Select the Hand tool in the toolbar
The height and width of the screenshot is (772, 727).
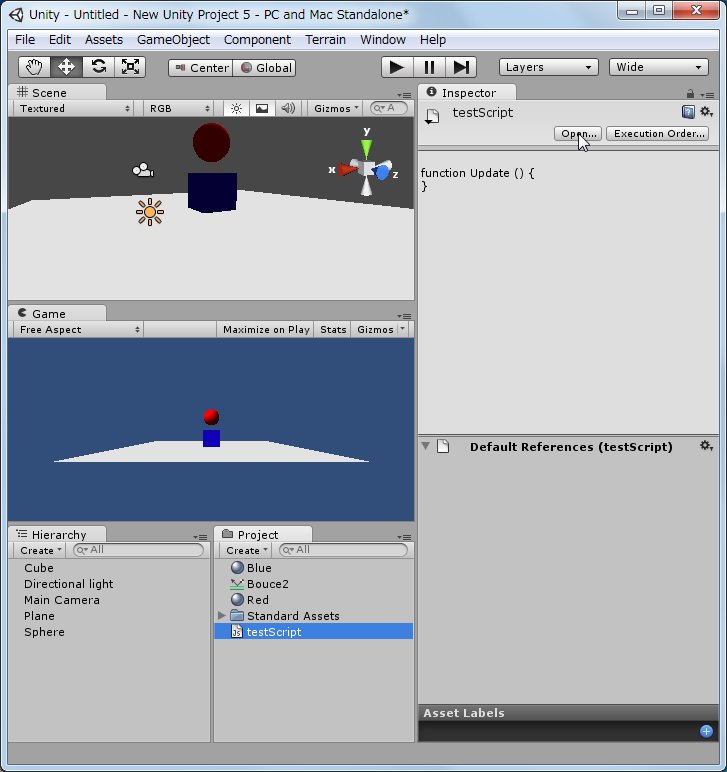[x=35, y=67]
